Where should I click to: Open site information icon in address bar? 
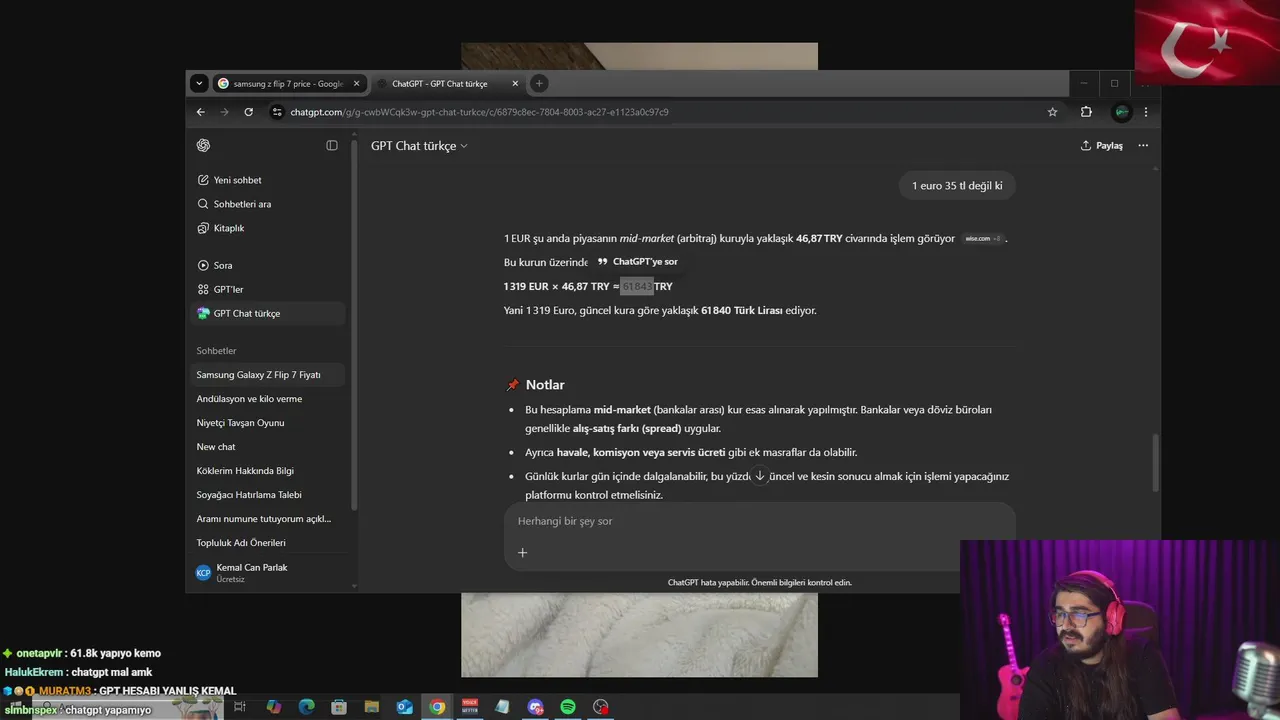pyautogui.click(x=277, y=112)
